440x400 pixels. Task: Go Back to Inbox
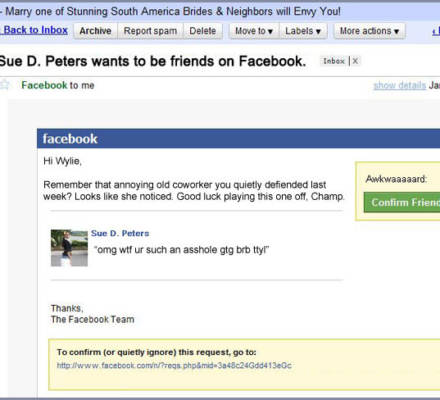tap(35, 30)
